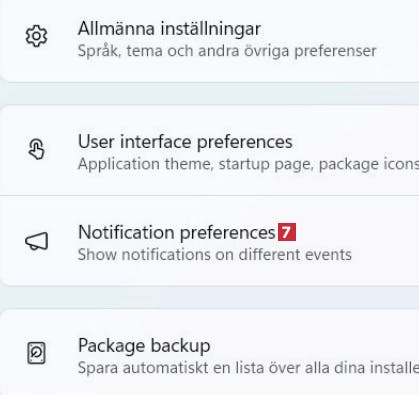This screenshot has width=419, height=395.
Task: Click the 'Application theme, startup page' description text
Action: [248, 164]
